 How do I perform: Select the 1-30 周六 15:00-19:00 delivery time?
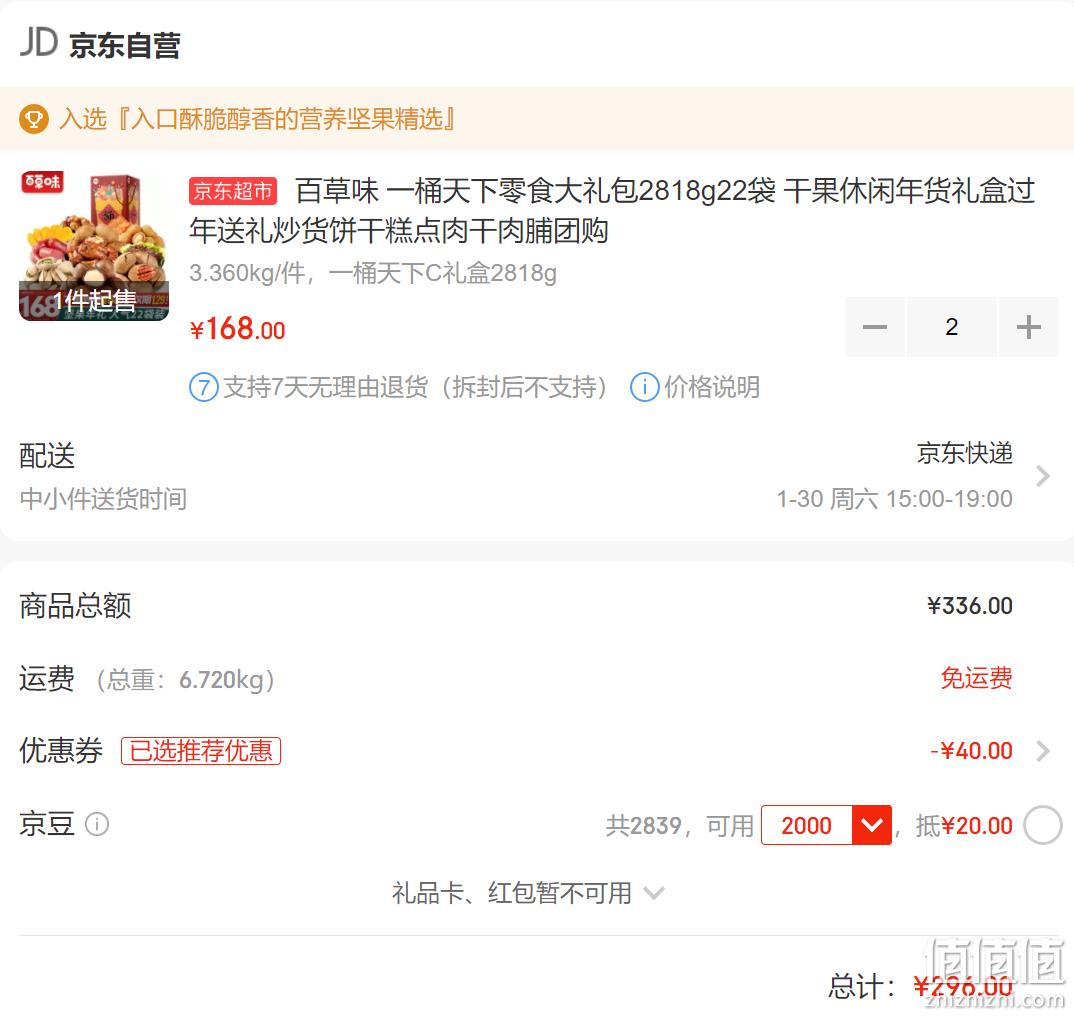click(x=894, y=499)
